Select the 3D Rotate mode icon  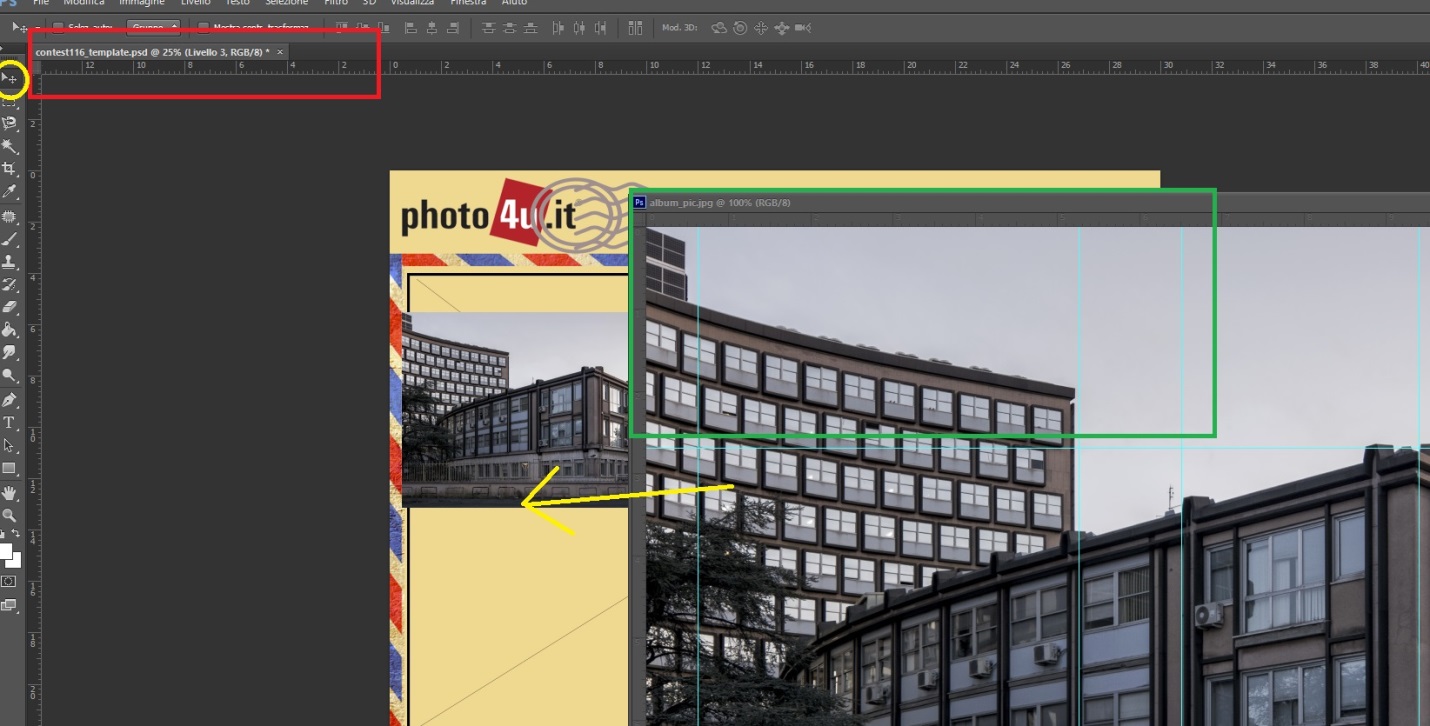click(718, 27)
